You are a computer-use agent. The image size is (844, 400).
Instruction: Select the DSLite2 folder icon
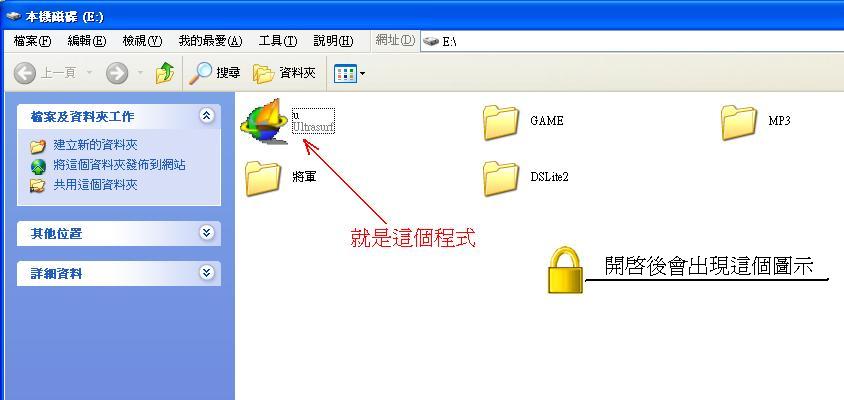501,178
